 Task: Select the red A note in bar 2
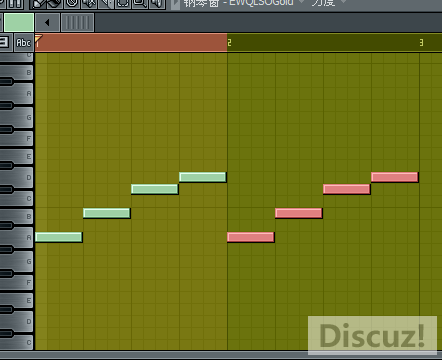tap(251, 237)
